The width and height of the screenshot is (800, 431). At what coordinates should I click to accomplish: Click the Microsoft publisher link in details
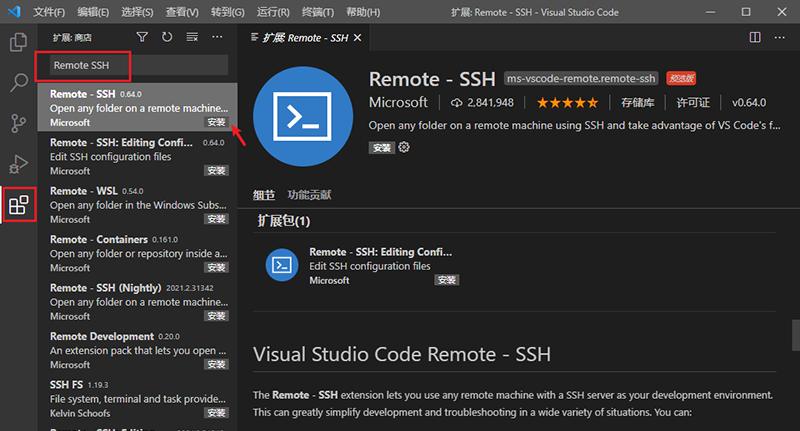[398, 103]
